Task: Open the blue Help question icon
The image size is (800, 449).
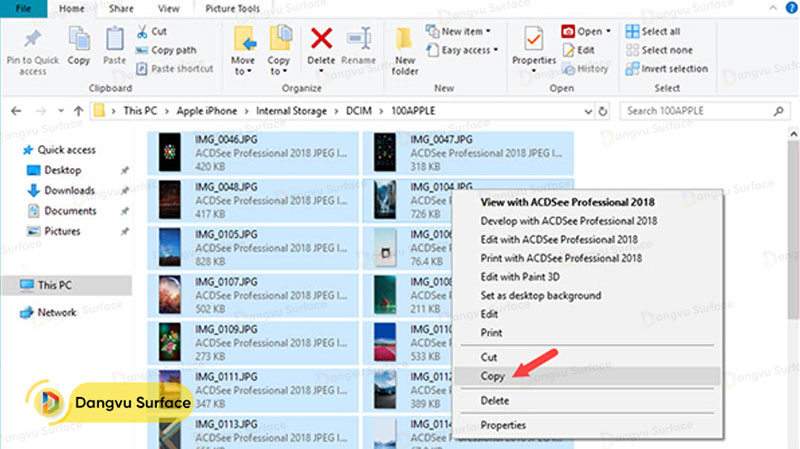Action: (x=791, y=8)
